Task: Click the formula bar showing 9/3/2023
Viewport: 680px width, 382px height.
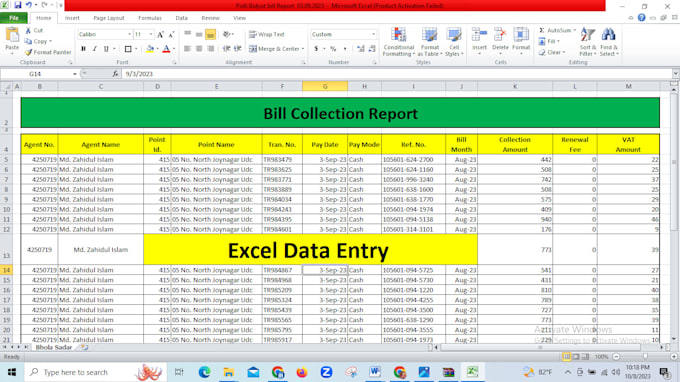Action: 397,74
